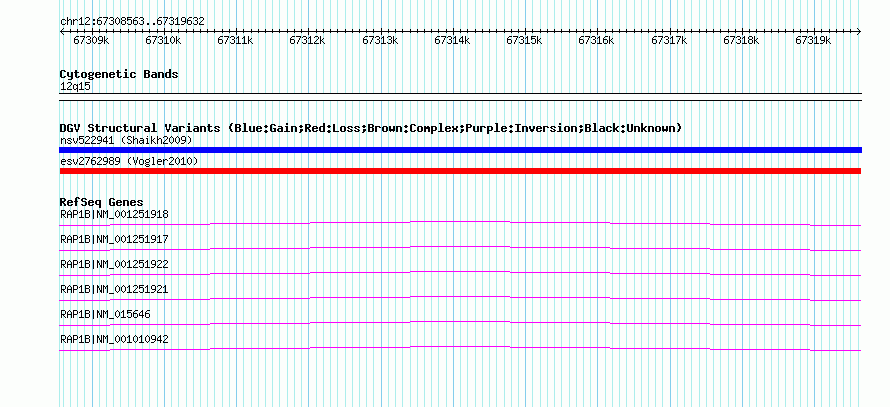Image resolution: width=890 pixels, height=407 pixels.
Task: Open the esv2762989 (Vogler2010) variant label
Action: pyautogui.click(x=129, y=162)
